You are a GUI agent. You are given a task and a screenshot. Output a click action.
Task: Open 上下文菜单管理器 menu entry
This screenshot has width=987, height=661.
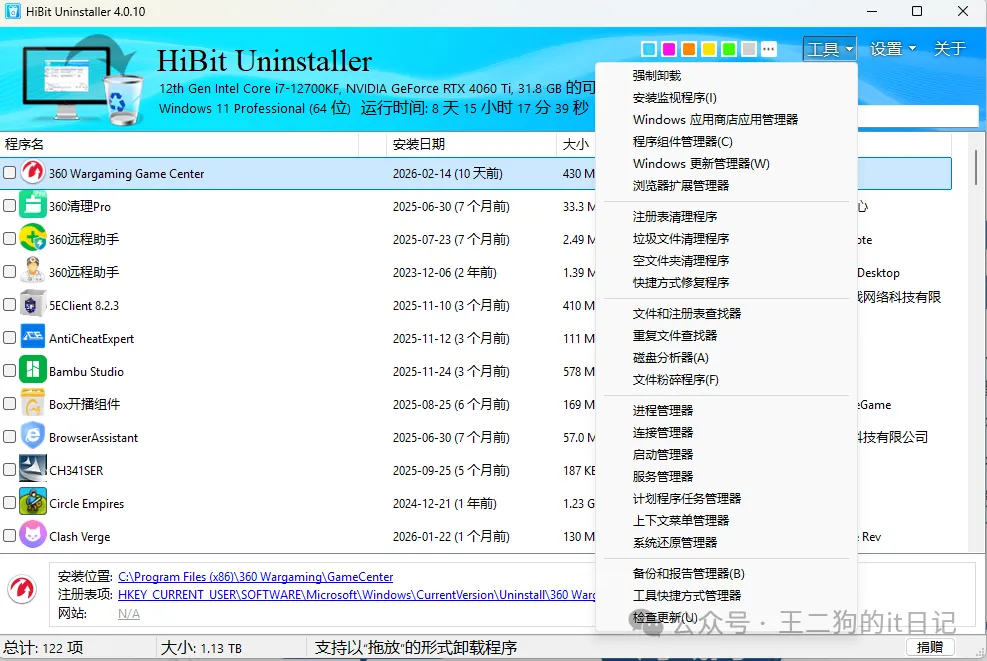coord(680,521)
